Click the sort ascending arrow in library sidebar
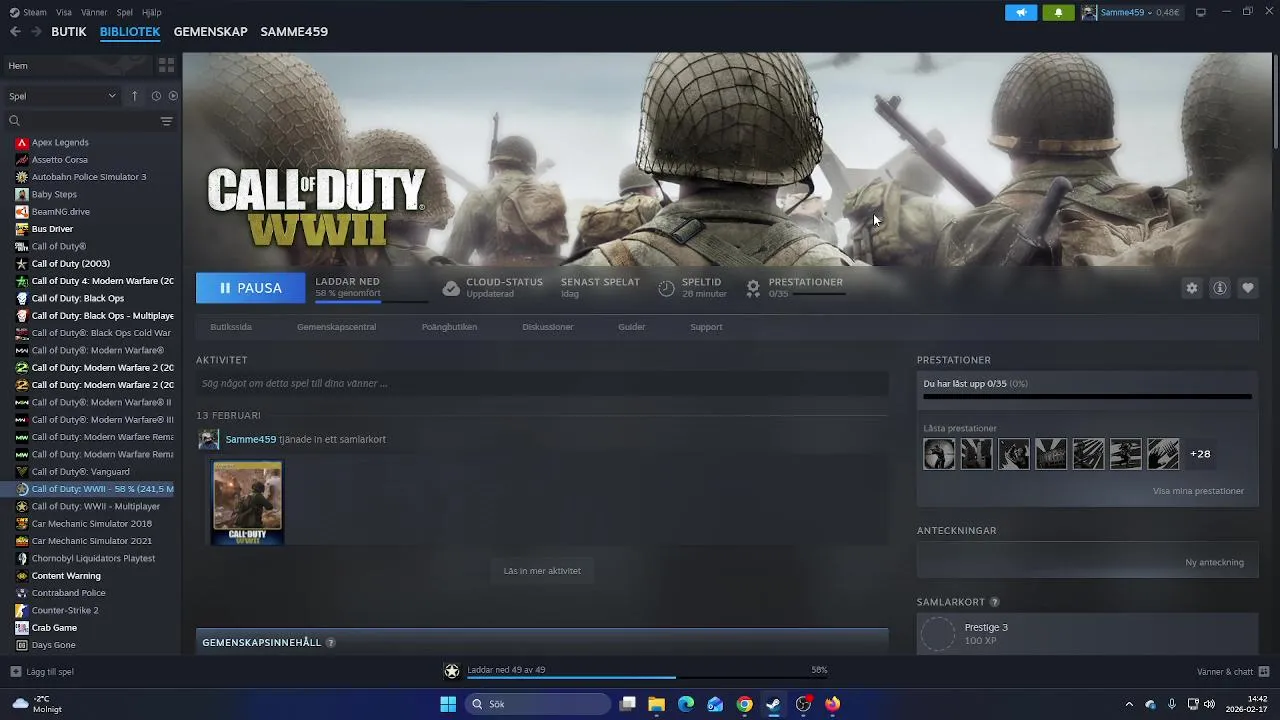 click(134, 96)
